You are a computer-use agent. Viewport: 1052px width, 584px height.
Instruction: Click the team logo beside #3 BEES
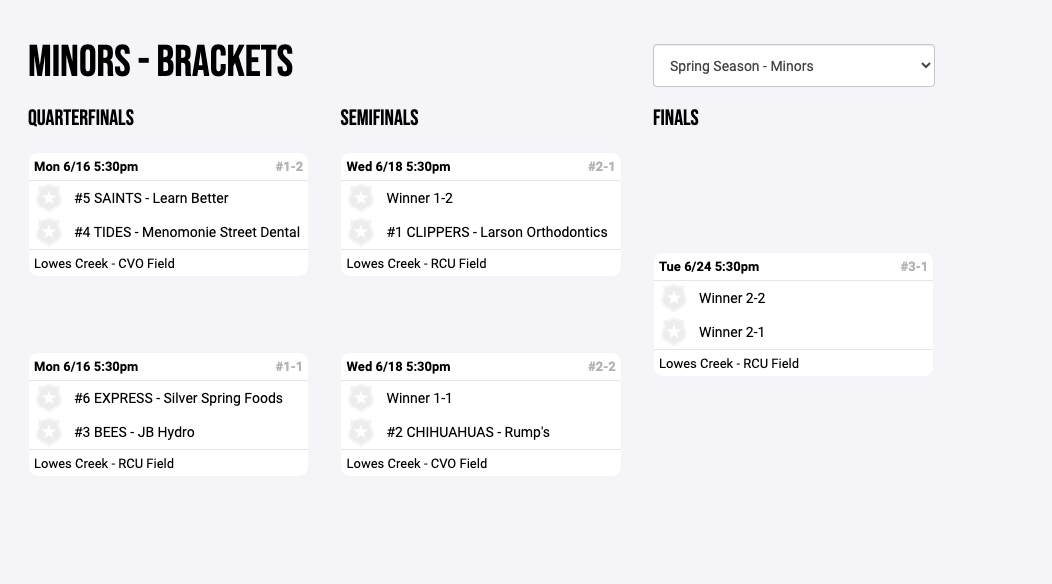click(49, 432)
